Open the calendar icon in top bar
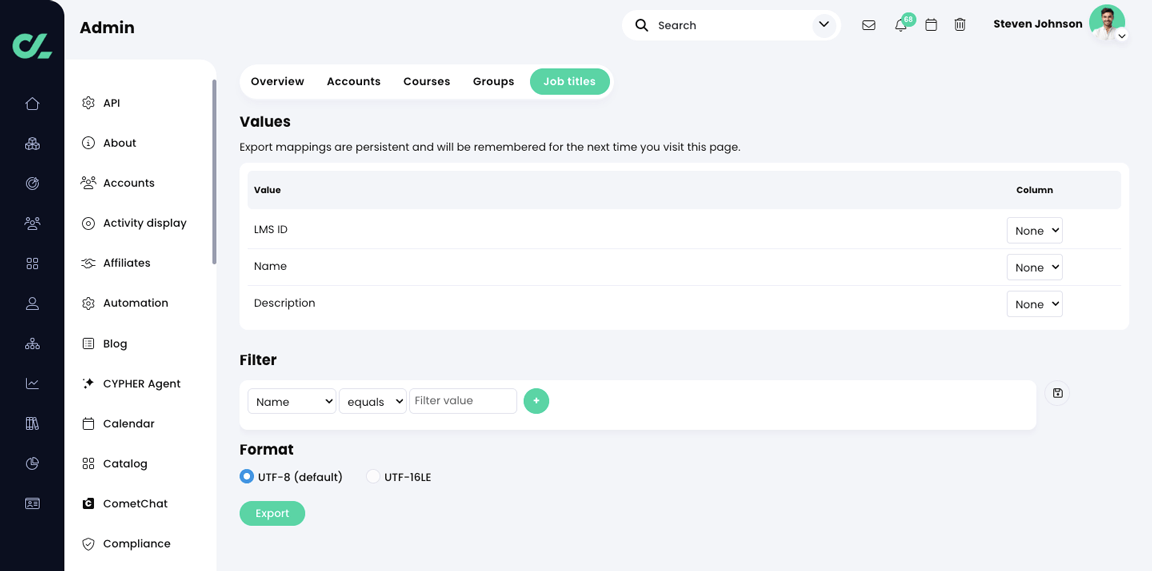The height and width of the screenshot is (571, 1152). (931, 25)
